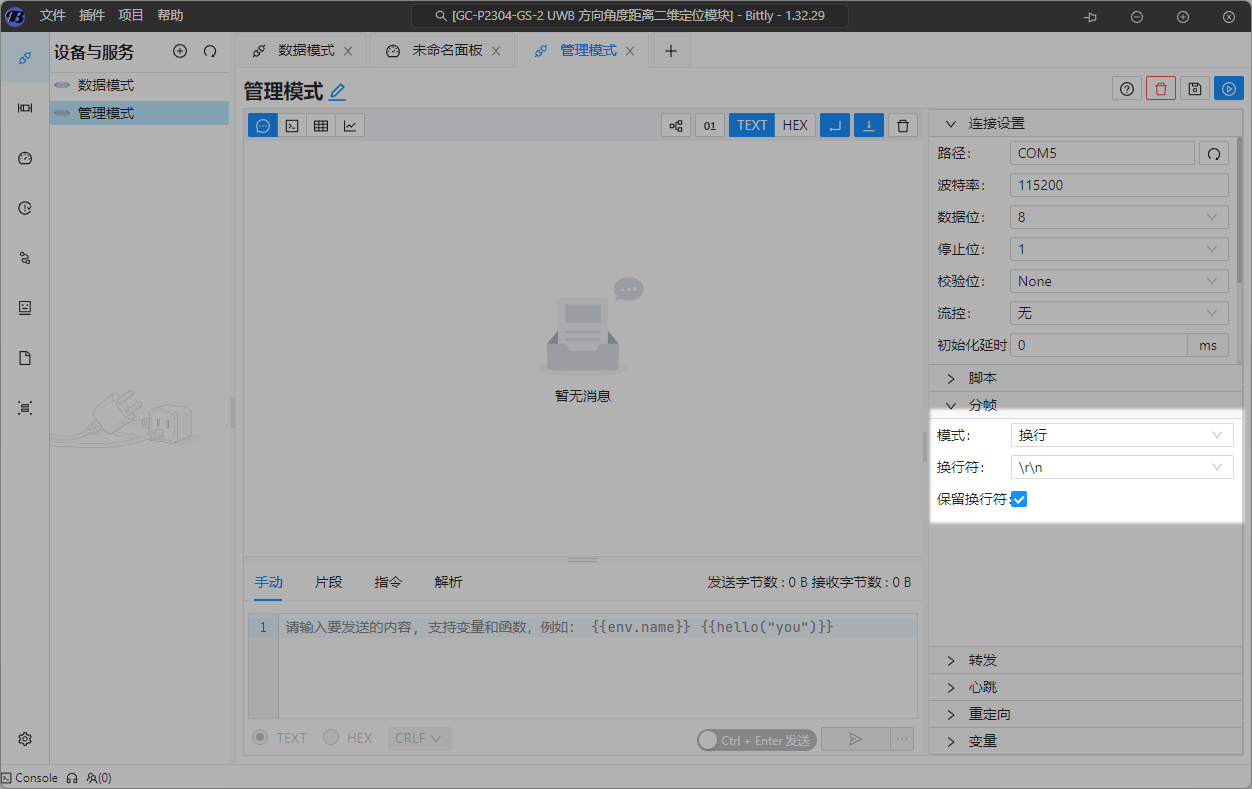Open the 解析 tab in send panel

tap(448, 582)
